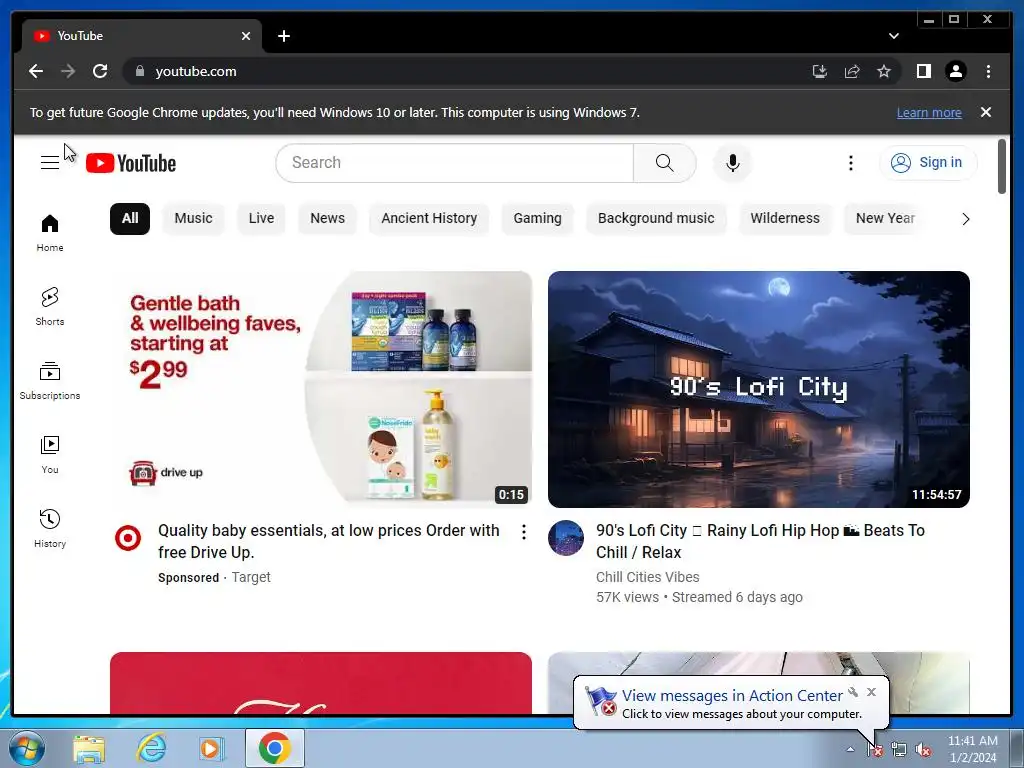The image size is (1024, 768).
Task: Open Action Center balloon options wrench
Action: 853,692
